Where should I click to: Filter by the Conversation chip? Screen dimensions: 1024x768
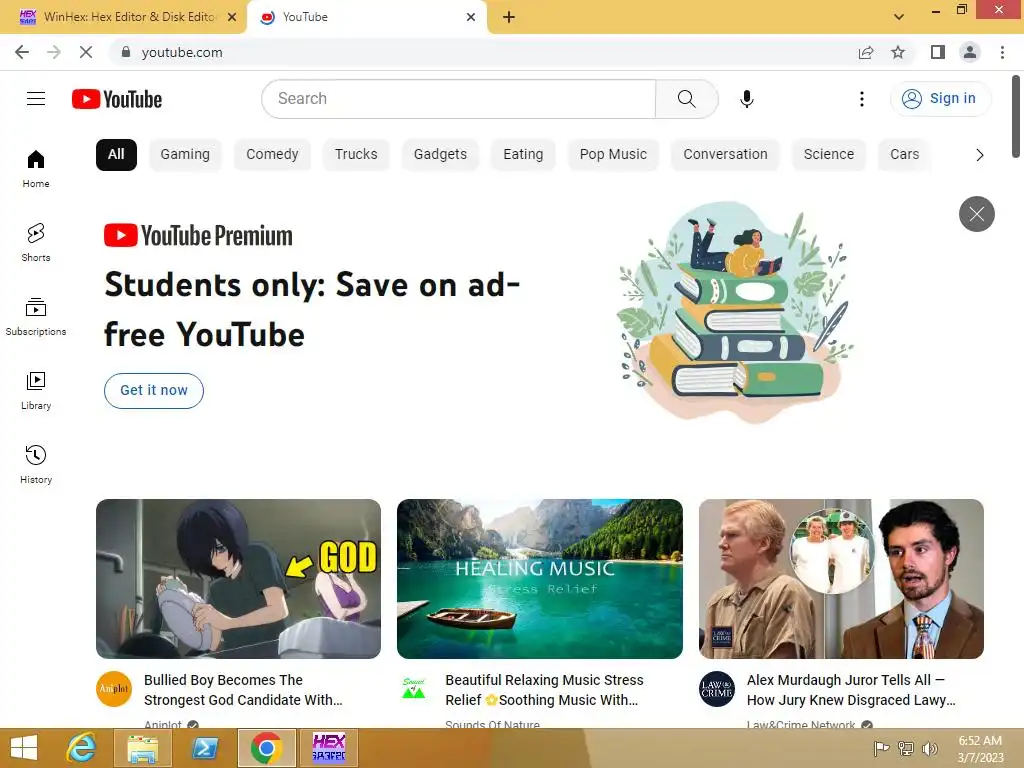click(x=726, y=155)
